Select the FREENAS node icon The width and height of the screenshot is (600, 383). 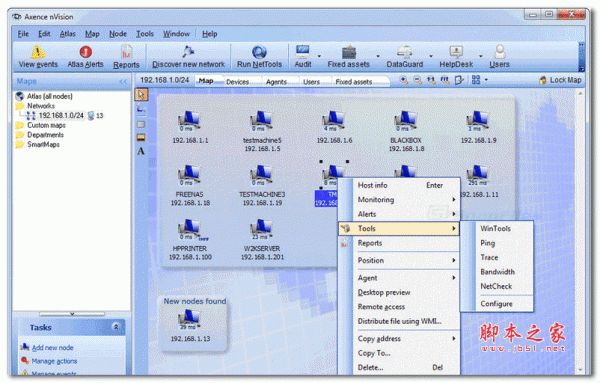click(x=190, y=175)
